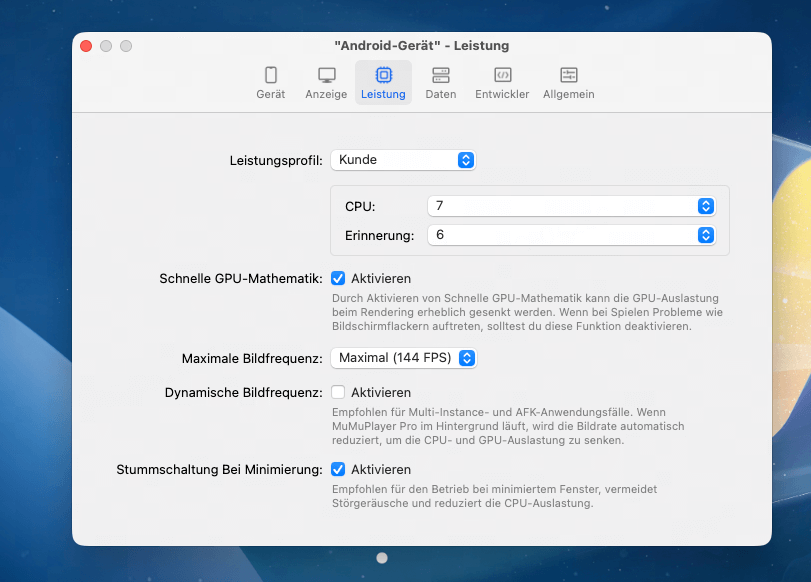Select the Leistung chip icon
811x582 pixels.
(x=383, y=76)
